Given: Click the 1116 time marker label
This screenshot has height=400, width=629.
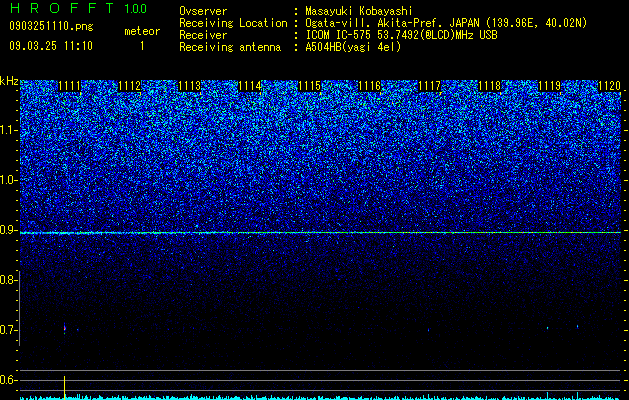Looking at the screenshot, I should tap(369, 86).
